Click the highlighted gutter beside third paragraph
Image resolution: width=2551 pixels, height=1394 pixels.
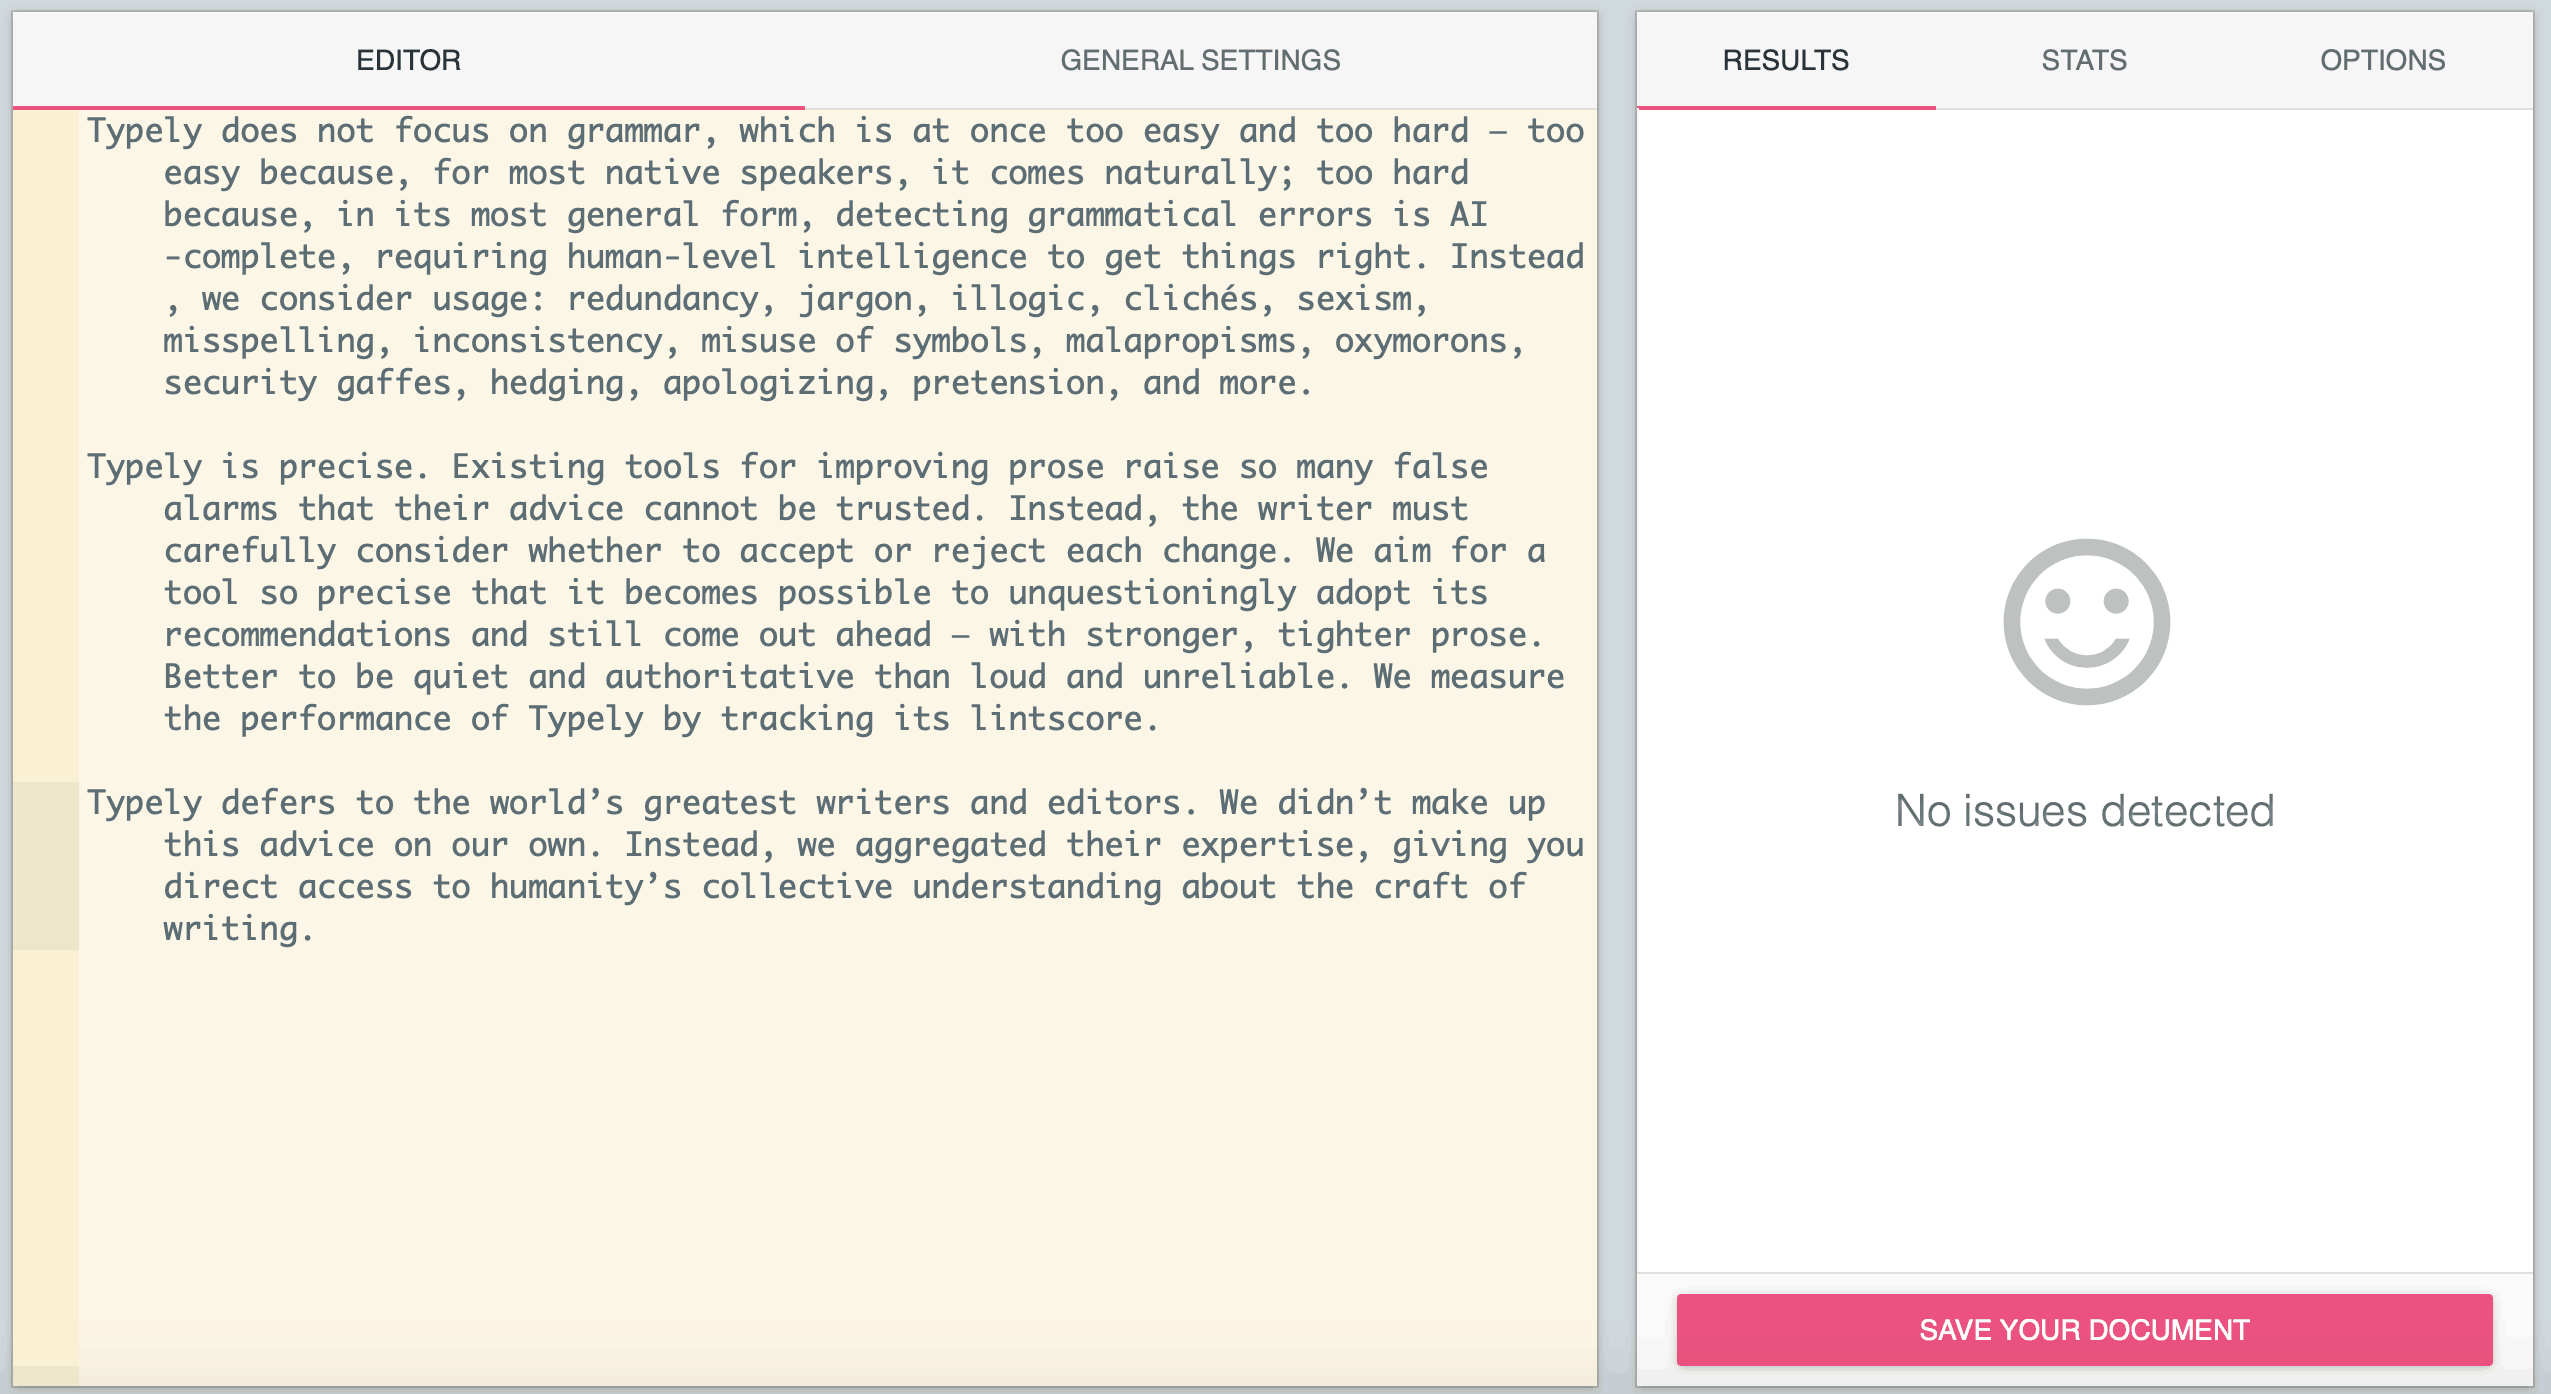coord(45,866)
